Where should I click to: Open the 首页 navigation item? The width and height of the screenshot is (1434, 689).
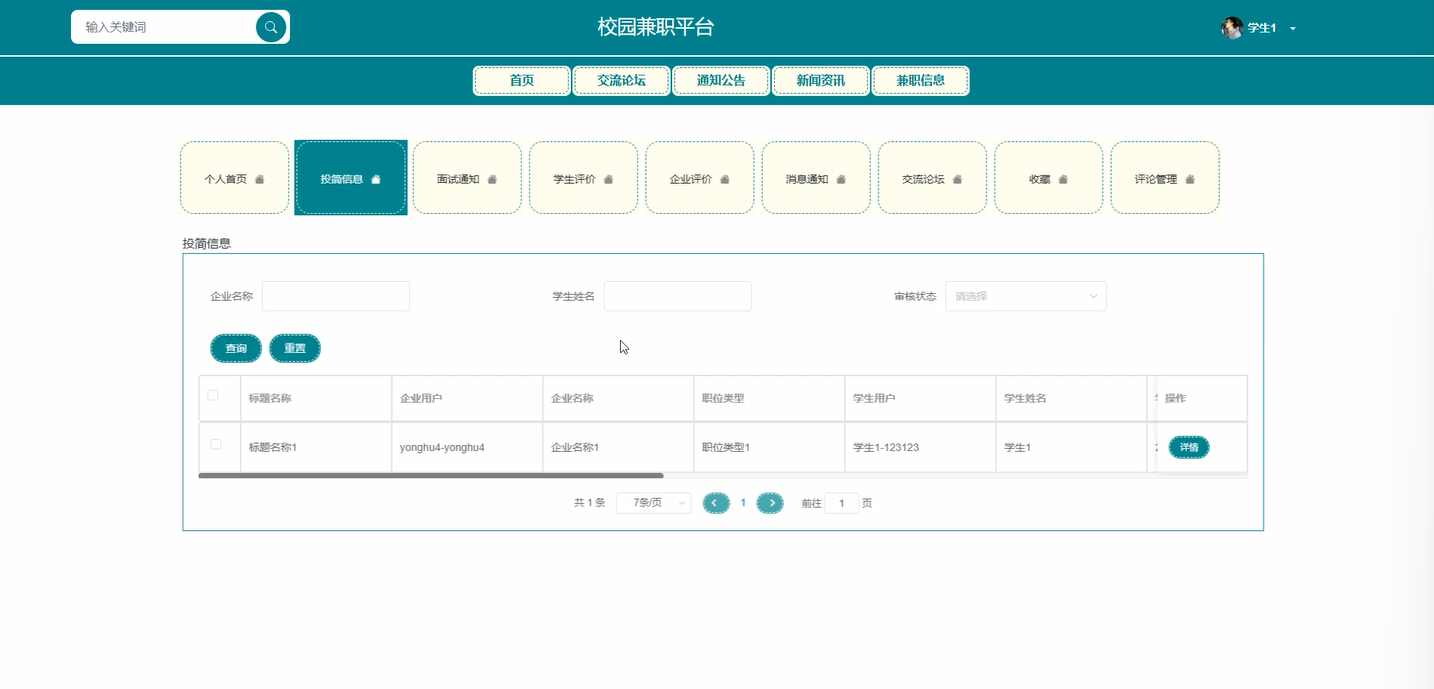(x=522, y=81)
